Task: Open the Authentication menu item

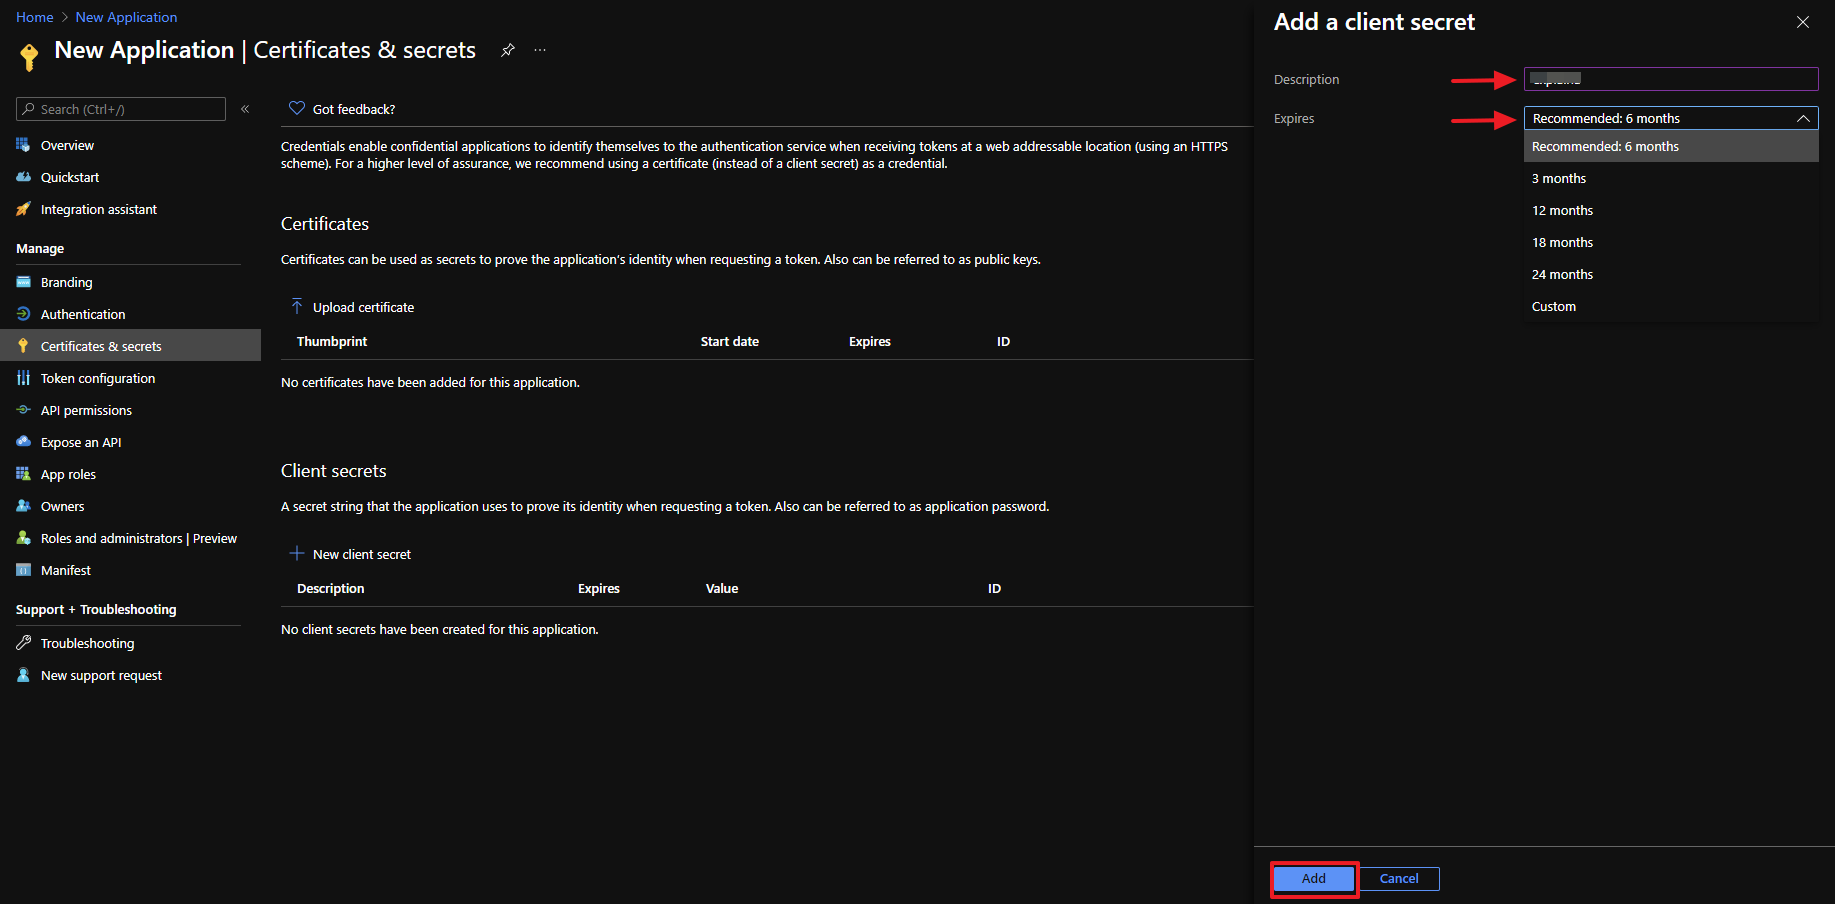Action: tap(83, 314)
